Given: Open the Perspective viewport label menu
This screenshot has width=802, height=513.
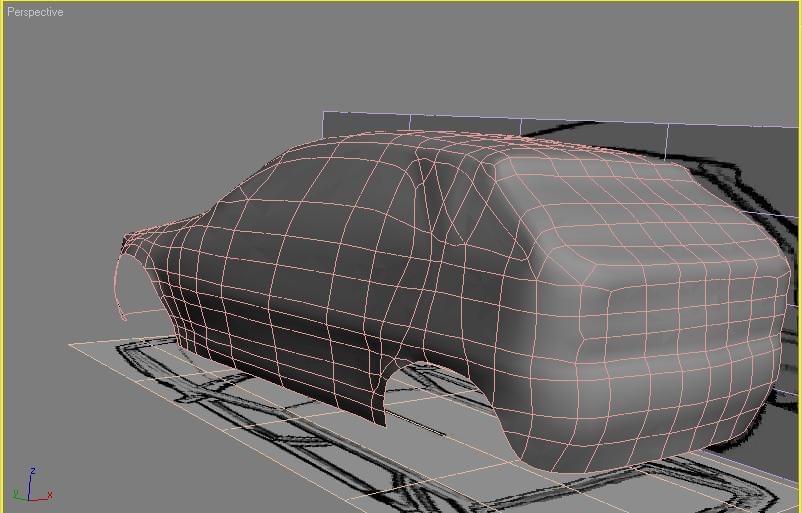Looking at the screenshot, I should (35, 12).
